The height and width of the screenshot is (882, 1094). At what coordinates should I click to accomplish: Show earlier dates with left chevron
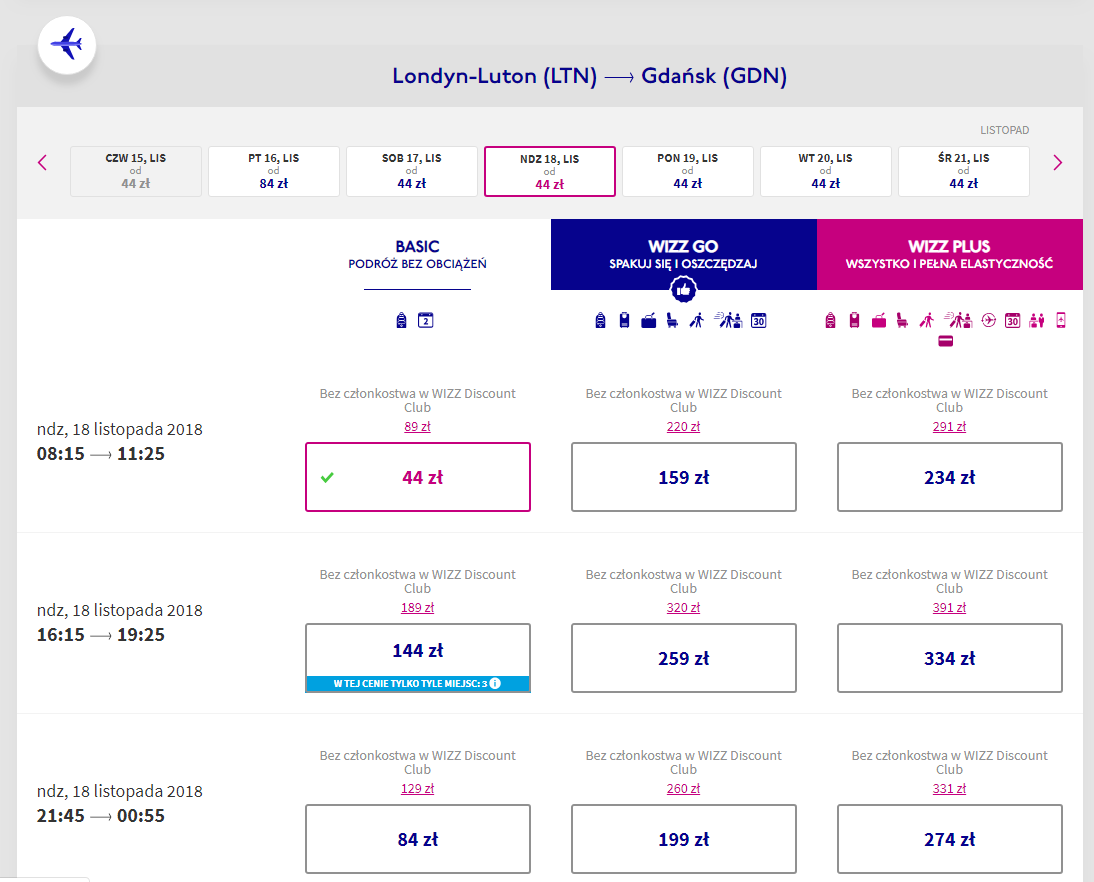coord(43,163)
